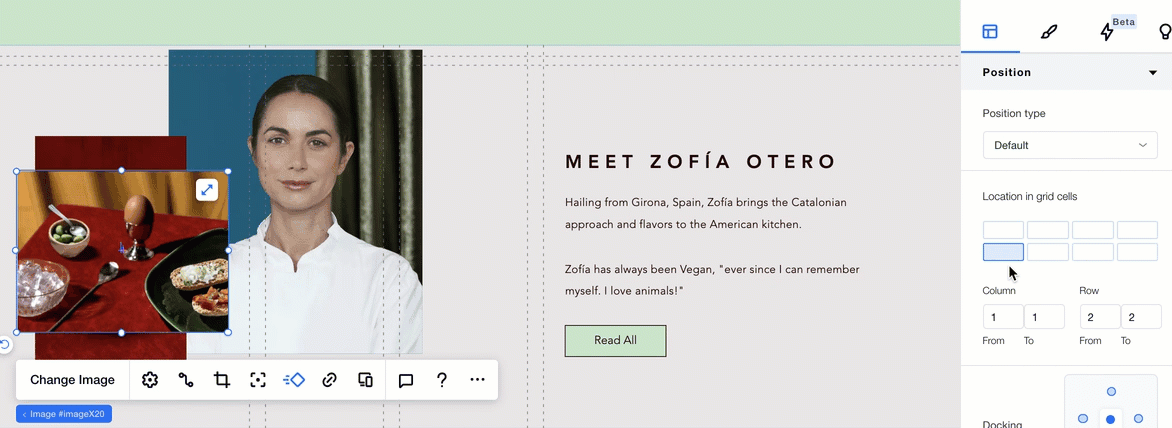Viewport: 1172px width, 428px height.
Task: Select center docking point
Action: tap(1111, 419)
